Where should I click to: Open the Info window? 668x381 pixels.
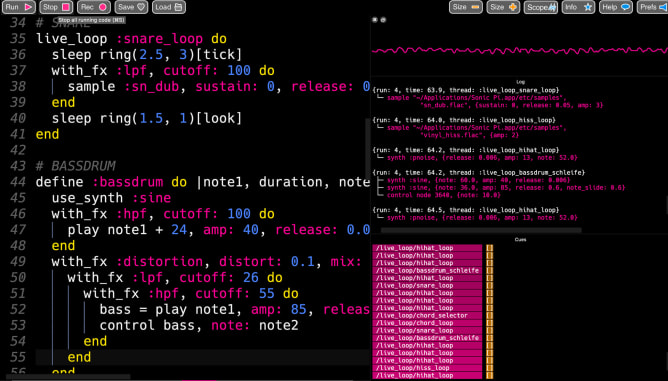(578, 7)
